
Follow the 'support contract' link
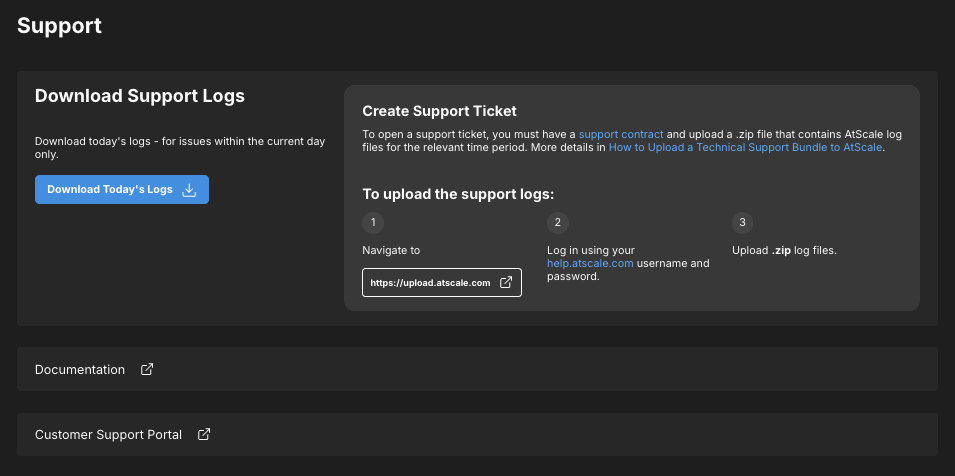(620, 134)
